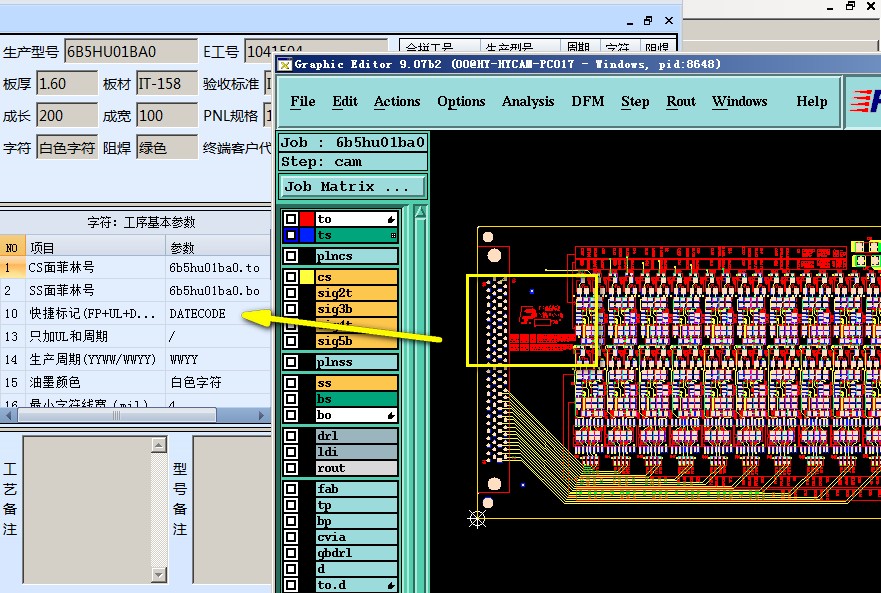Open the Actions menu
Viewport: 881px width, 593px height.
coord(397,101)
